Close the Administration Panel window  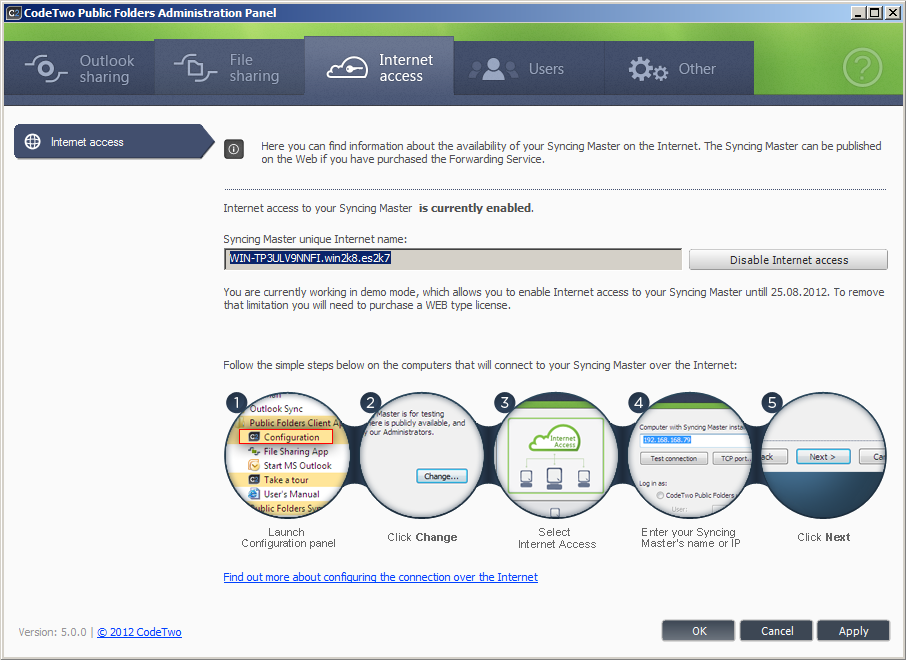tap(892, 13)
